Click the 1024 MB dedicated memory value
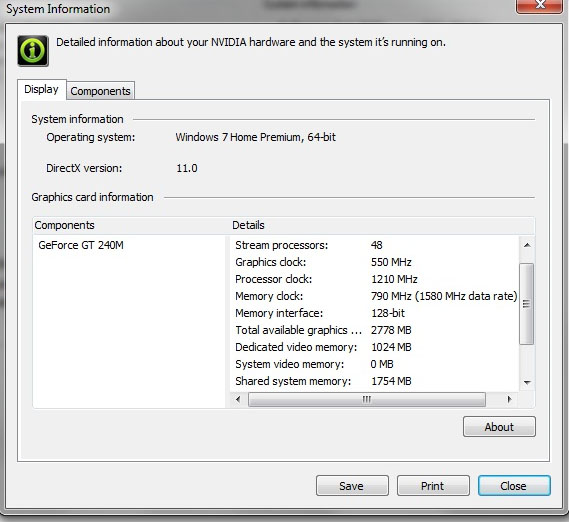 point(391,347)
